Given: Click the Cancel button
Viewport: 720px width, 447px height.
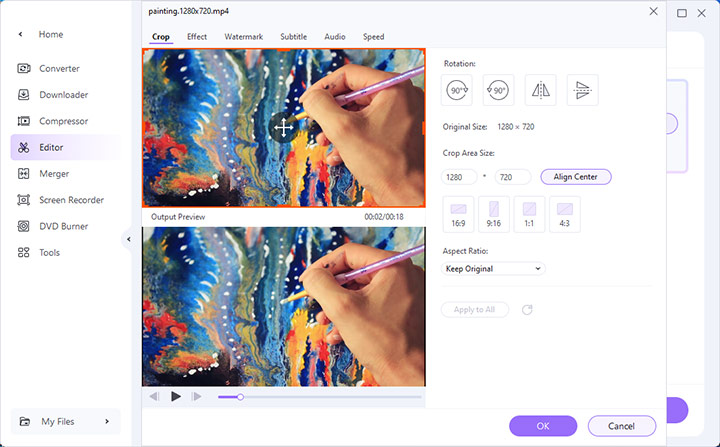Looking at the screenshot, I should click(621, 426).
